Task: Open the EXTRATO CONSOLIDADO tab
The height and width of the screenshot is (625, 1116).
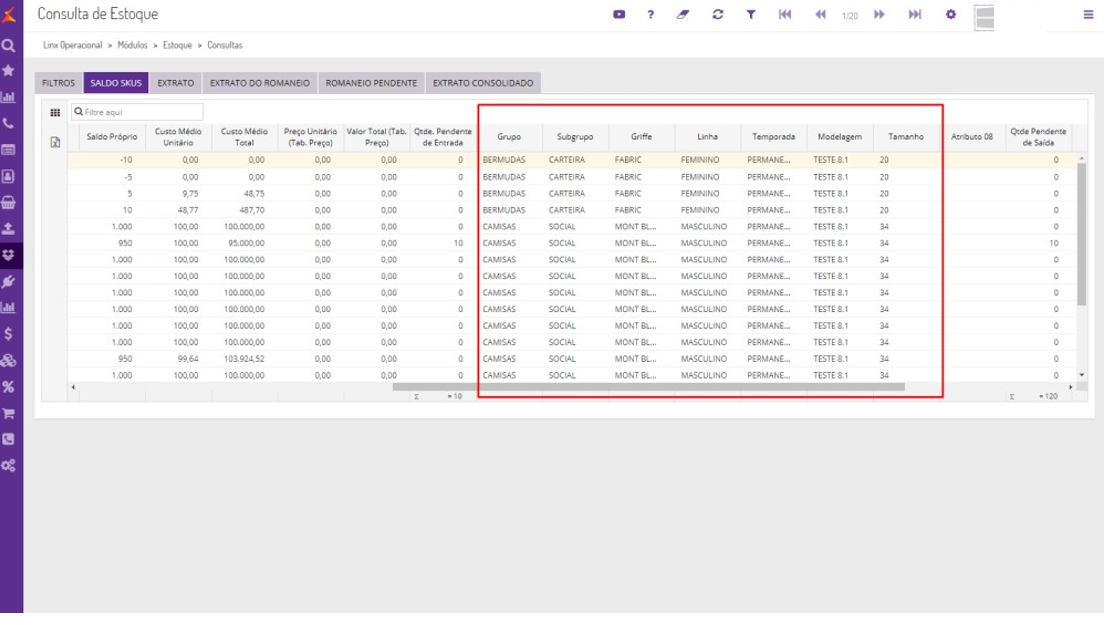Action: [483, 83]
